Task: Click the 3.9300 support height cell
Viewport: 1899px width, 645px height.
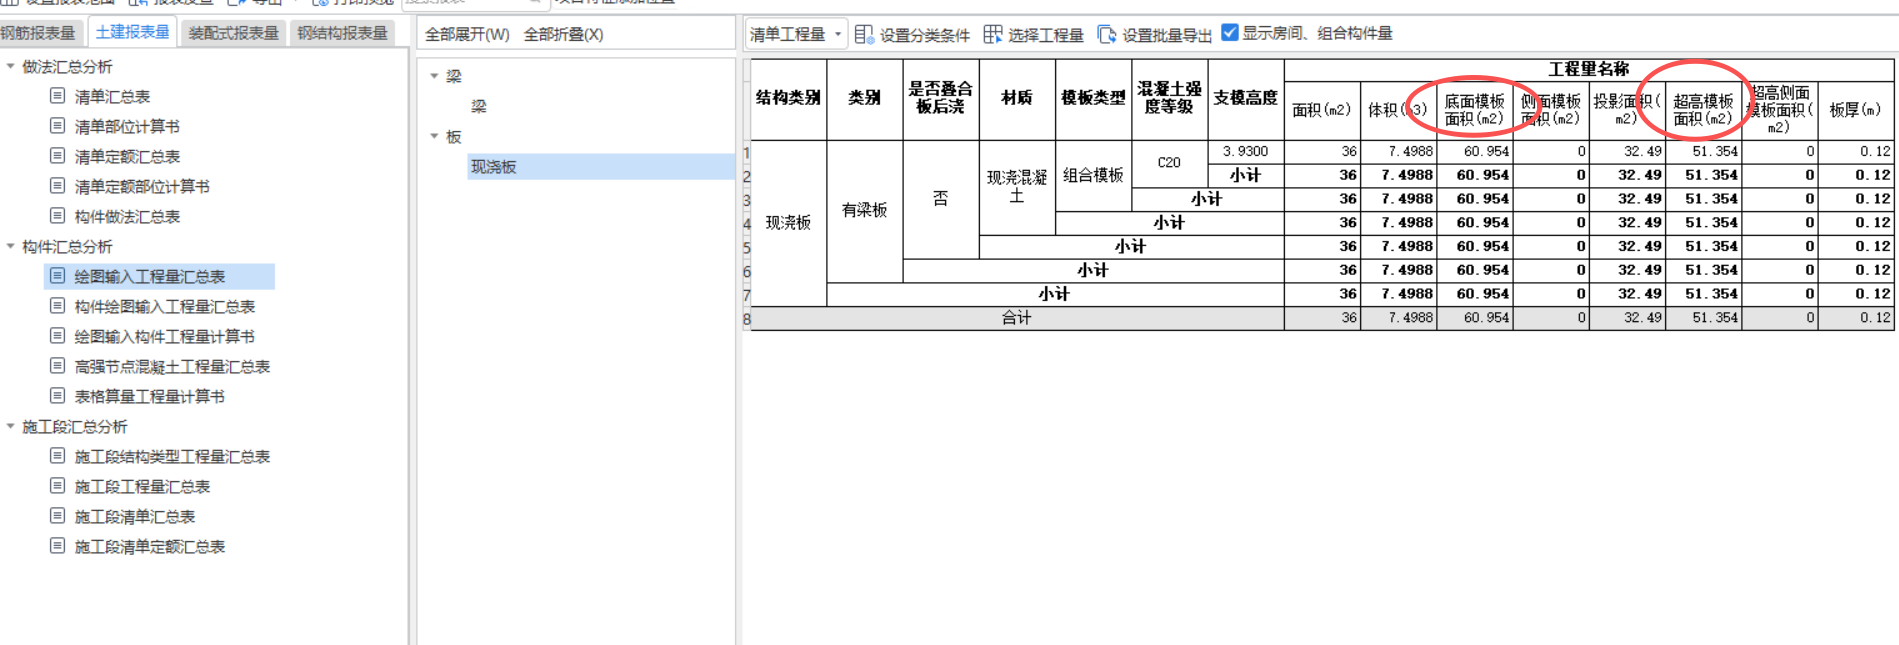Action: click(x=1246, y=151)
